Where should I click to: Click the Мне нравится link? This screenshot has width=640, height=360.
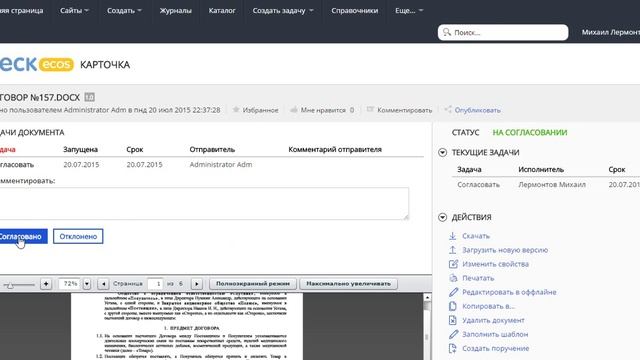click(x=323, y=110)
